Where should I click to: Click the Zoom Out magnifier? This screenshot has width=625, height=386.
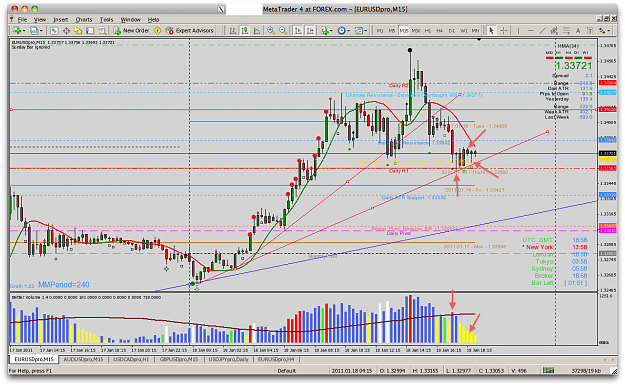(283, 30)
